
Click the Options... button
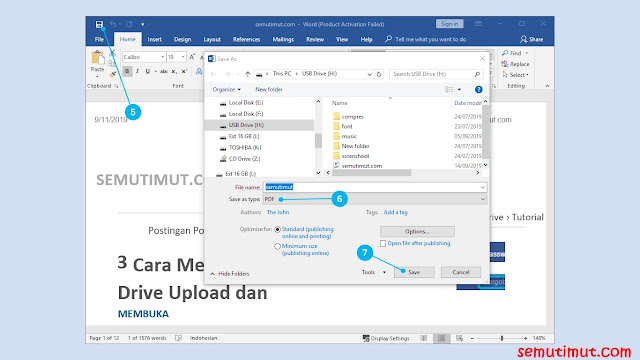(417, 231)
